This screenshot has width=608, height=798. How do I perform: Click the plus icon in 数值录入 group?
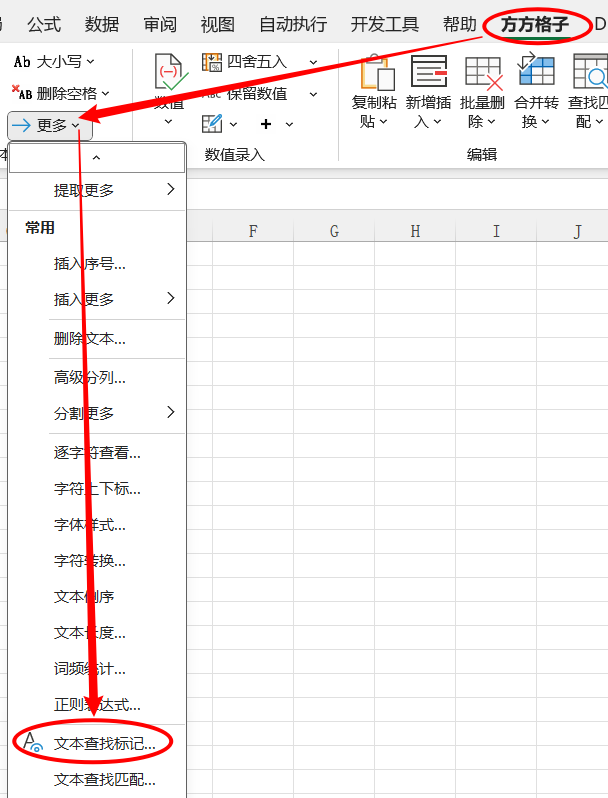(x=266, y=124)
